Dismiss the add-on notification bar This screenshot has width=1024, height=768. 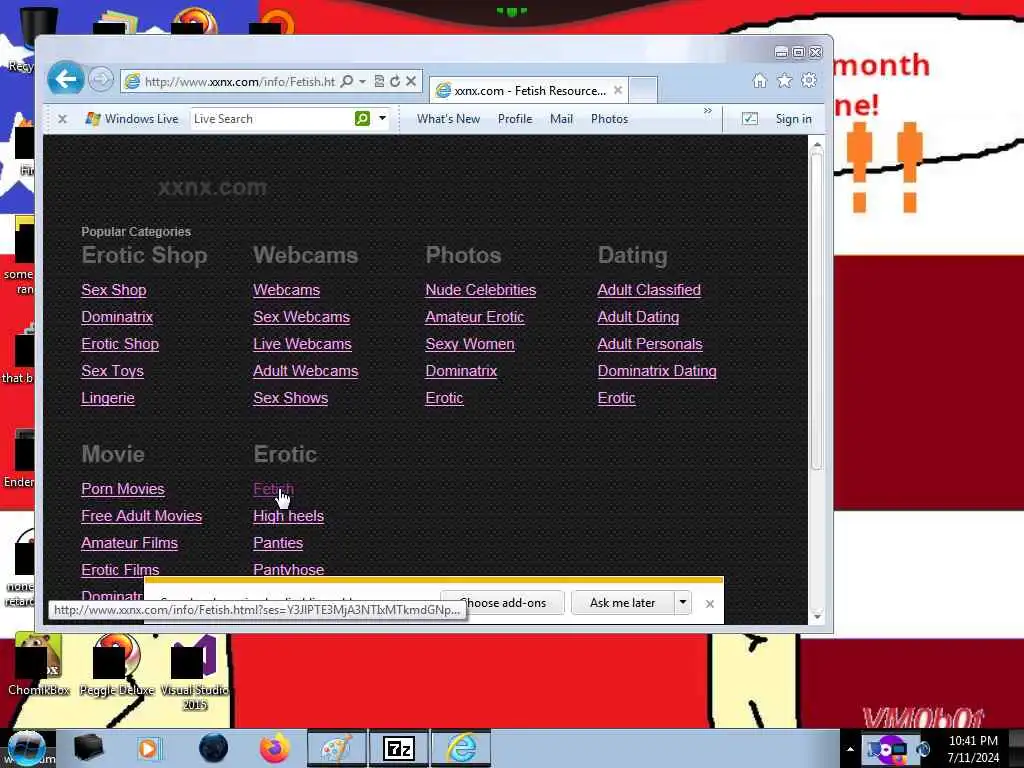click(710, 603)
